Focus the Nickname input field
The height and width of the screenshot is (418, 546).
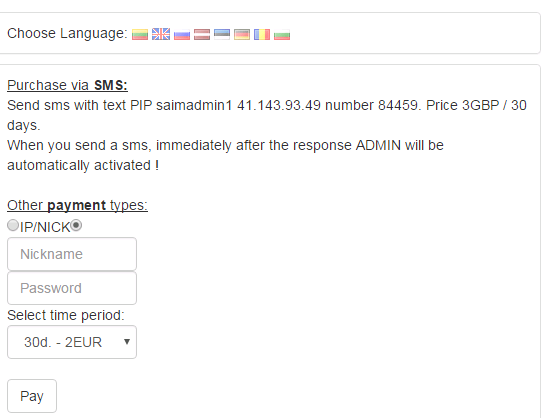[72, 254]
